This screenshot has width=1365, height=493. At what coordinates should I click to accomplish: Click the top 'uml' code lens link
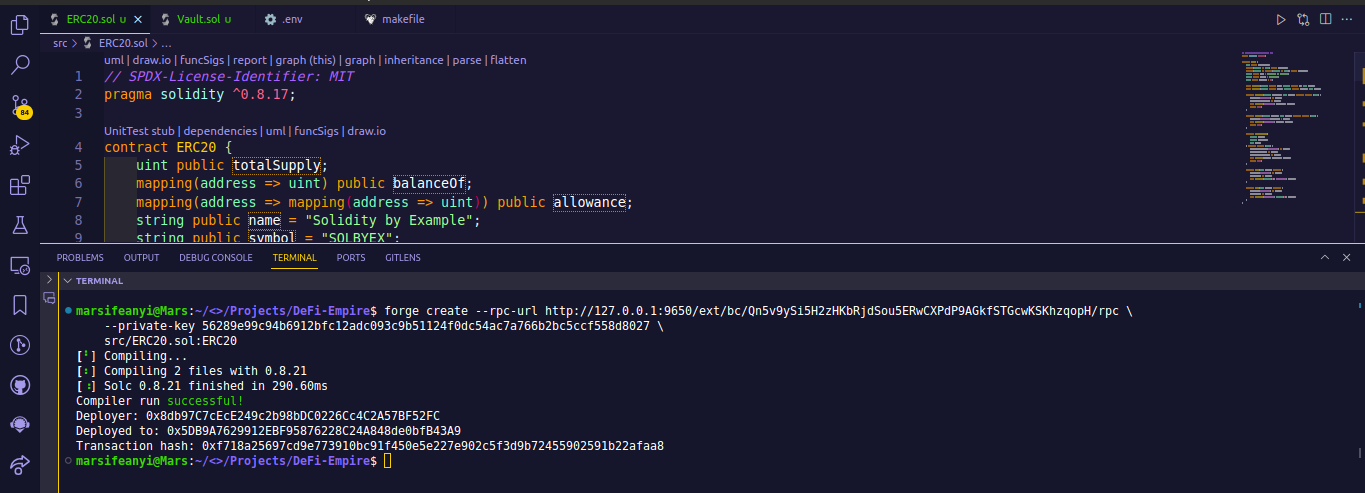[x=114, y=60]
